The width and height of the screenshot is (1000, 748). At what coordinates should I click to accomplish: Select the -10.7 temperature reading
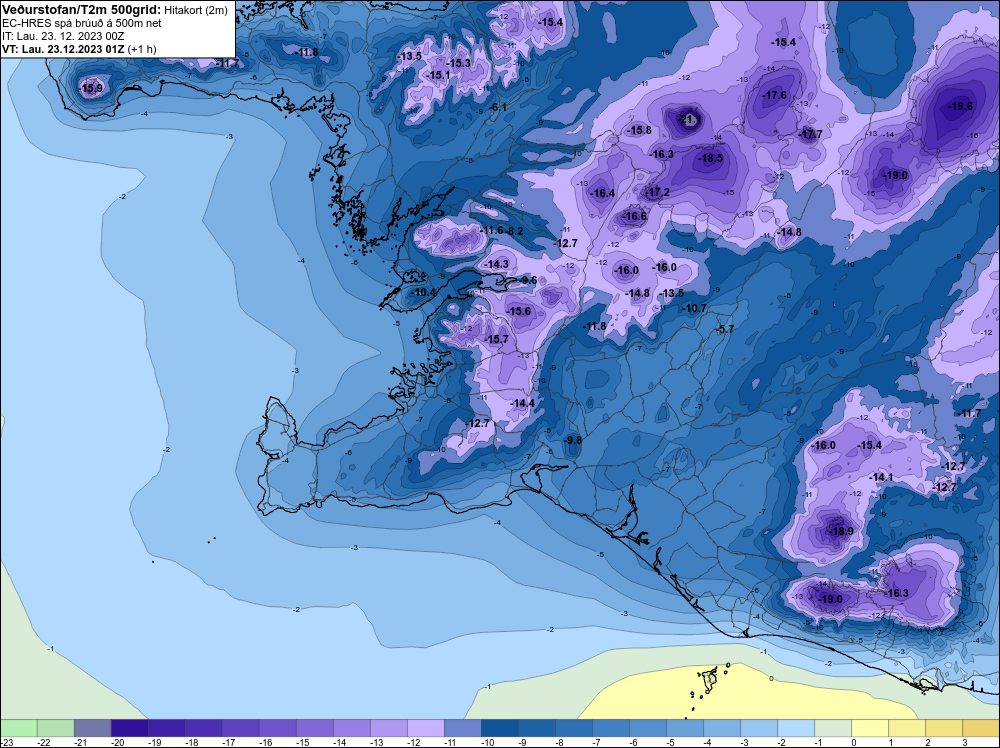tap(695, 309)
